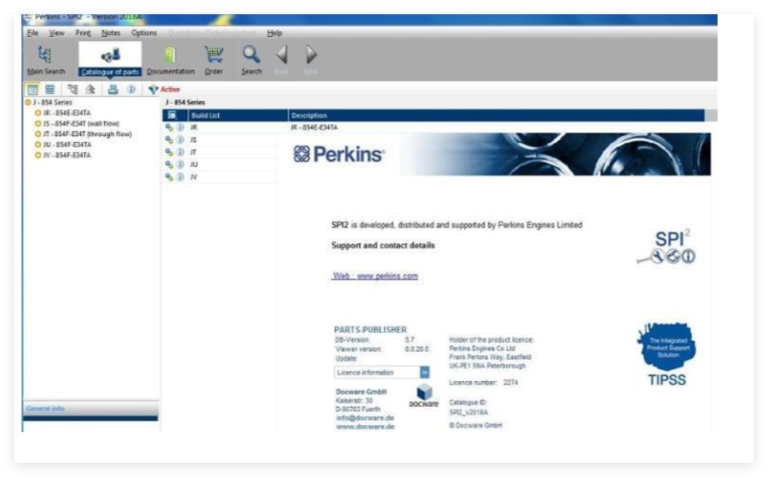Click the parts icon in JS row

[x=169, y=140]
